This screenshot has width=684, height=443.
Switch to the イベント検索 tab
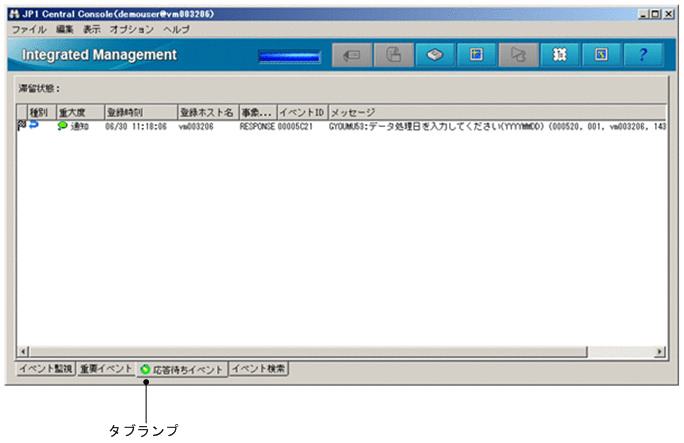point(258,369)
